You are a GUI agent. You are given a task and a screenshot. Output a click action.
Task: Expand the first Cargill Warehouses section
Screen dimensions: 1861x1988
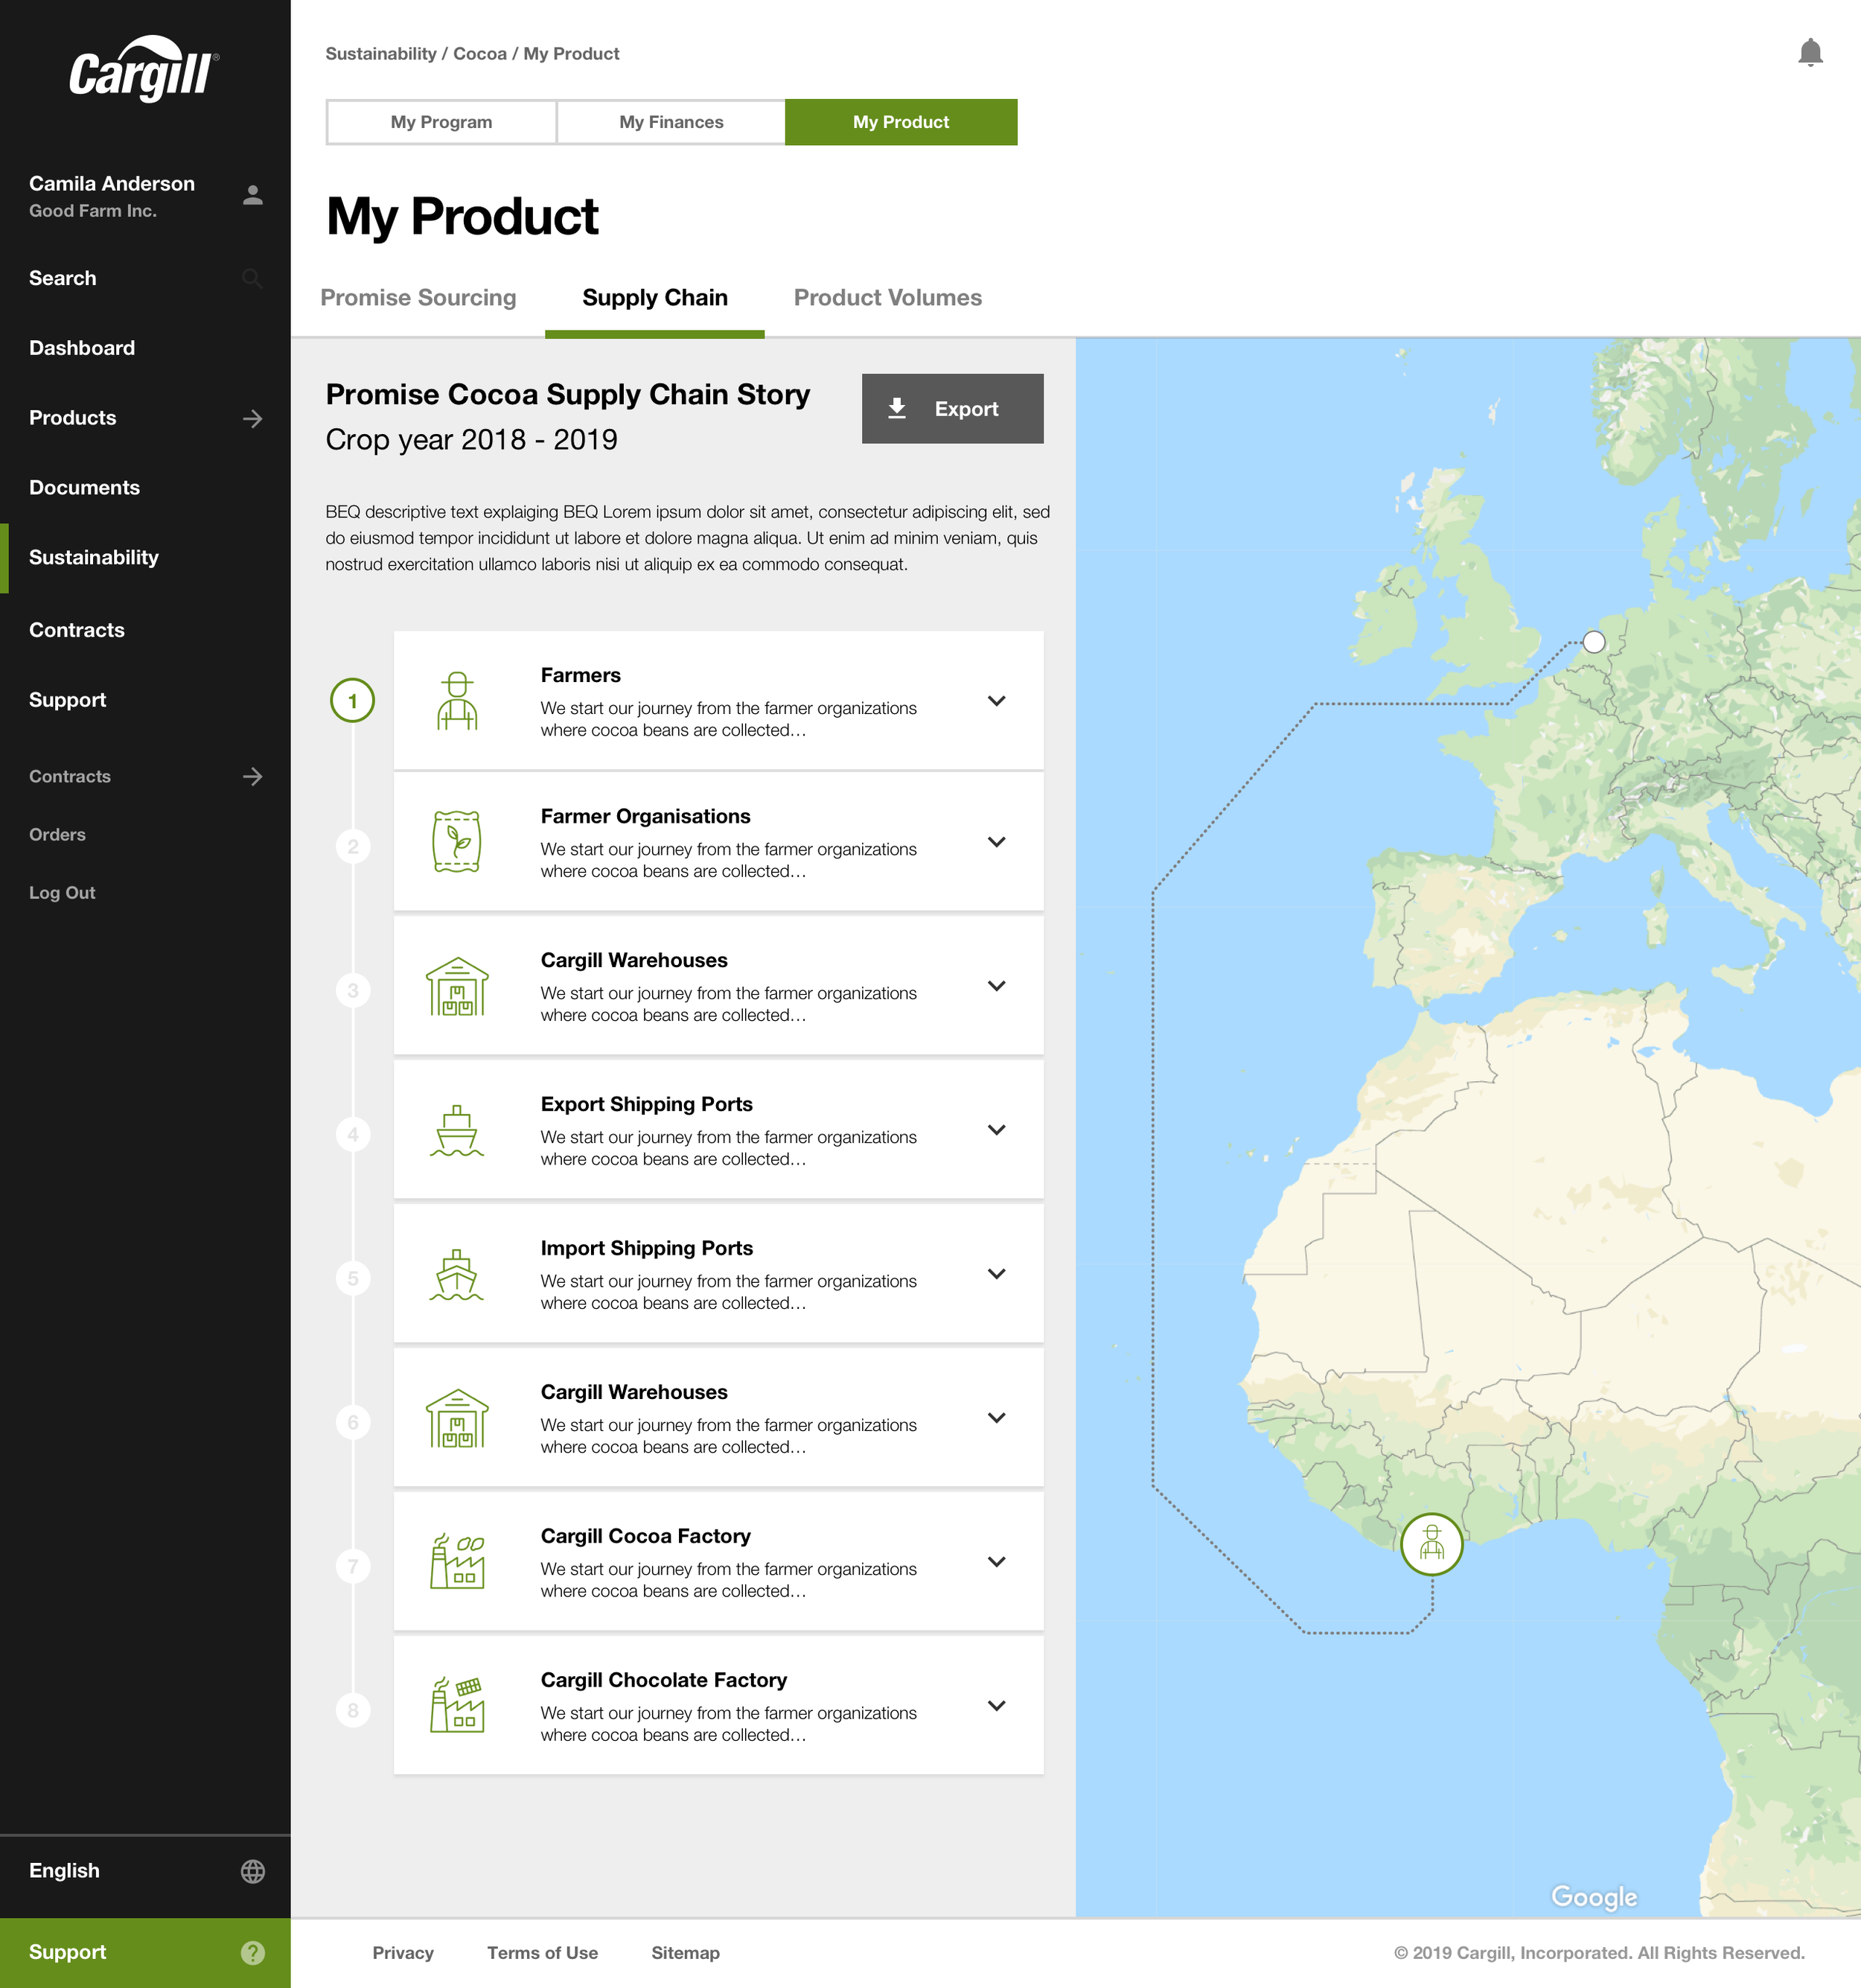point(996,986)
